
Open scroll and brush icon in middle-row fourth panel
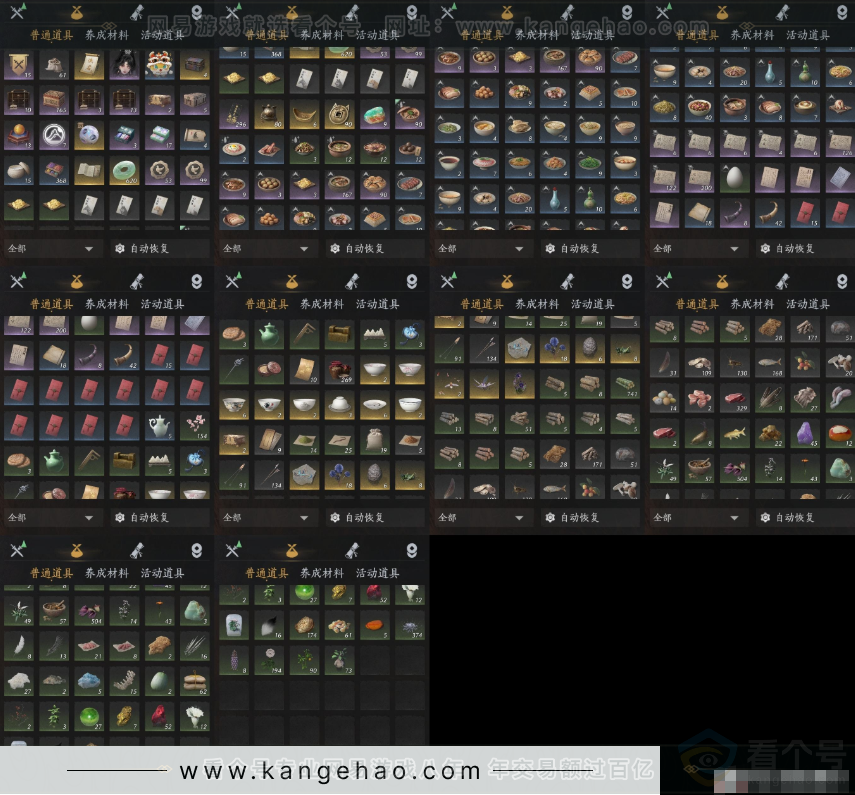[x=782, y=281]
